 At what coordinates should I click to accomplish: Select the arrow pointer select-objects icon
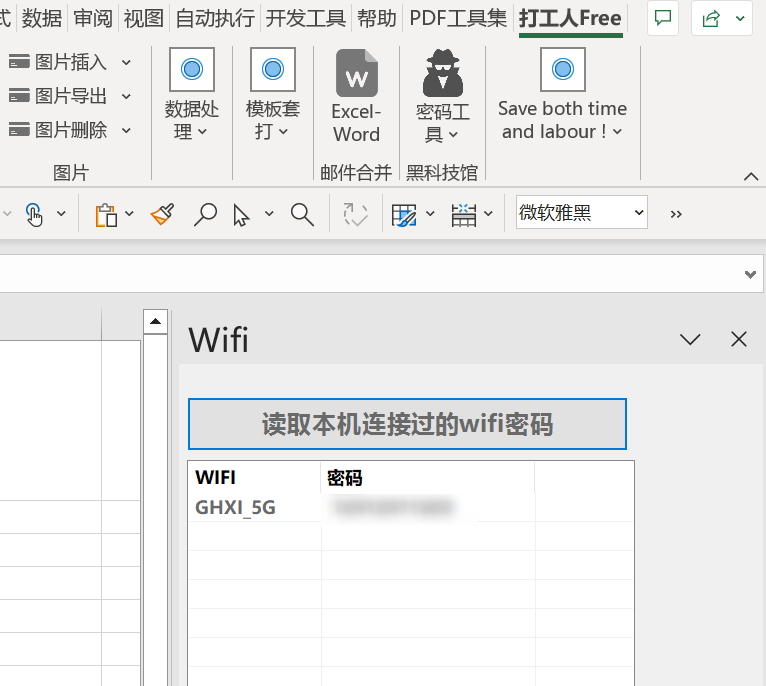[x=241, y=214]
